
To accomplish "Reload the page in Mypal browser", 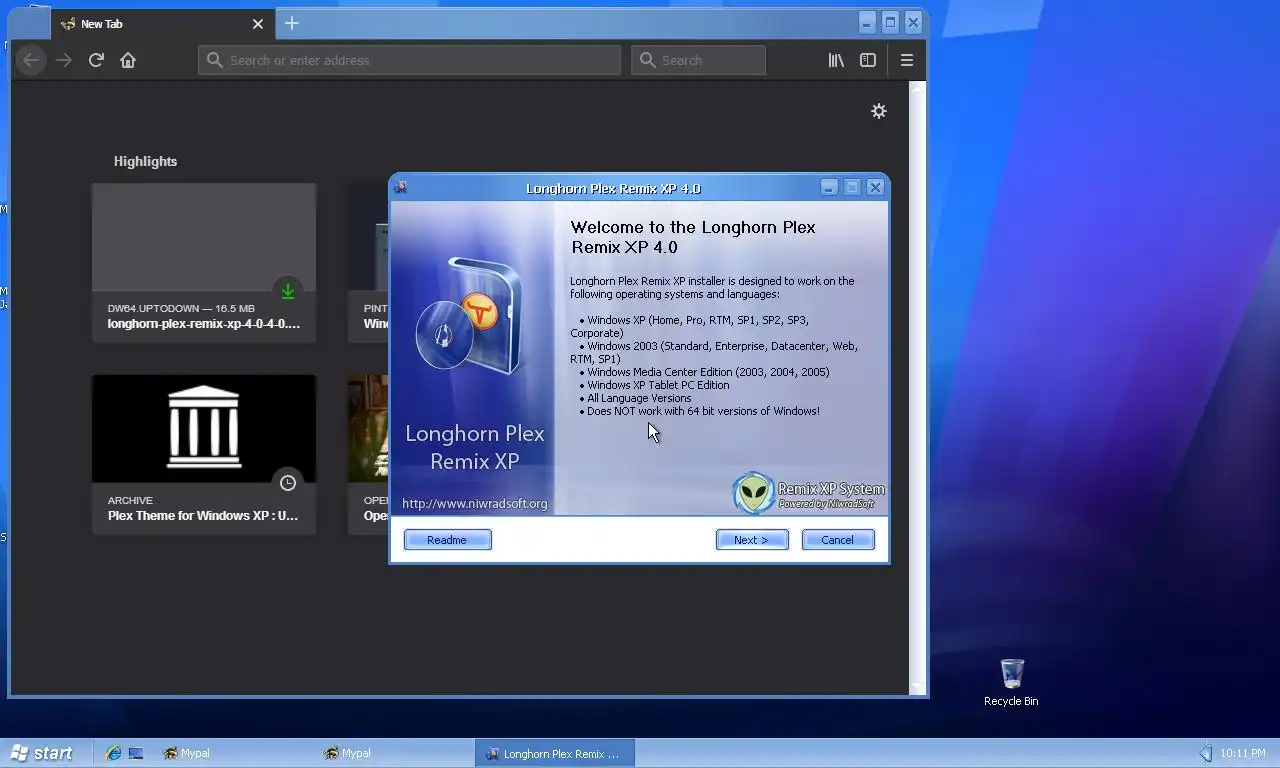I will [96, 60].
